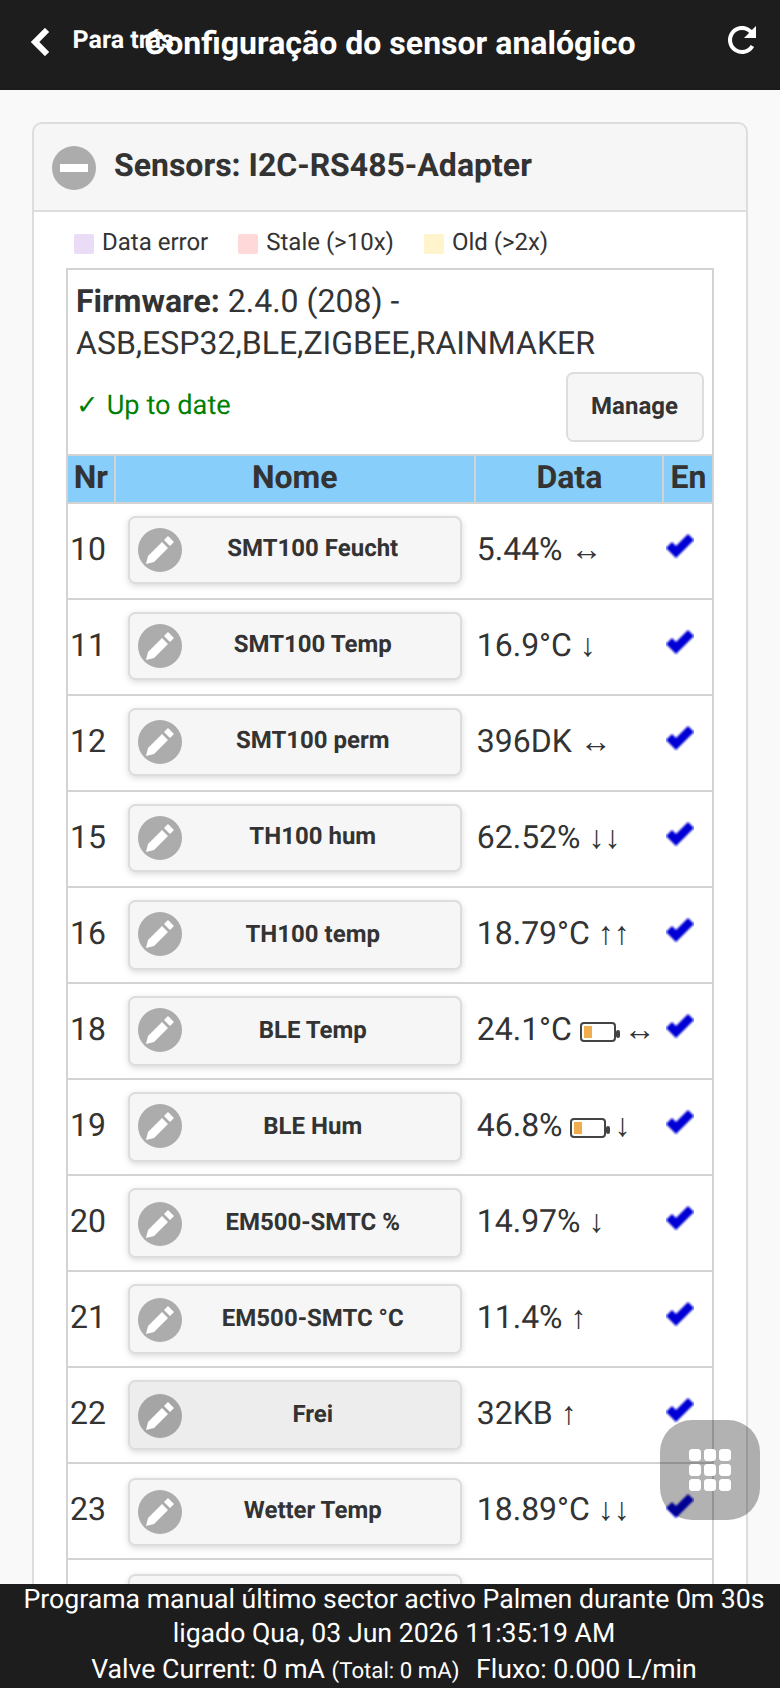Edit sensor SMT100 Temp
780x1688 pixels.
pyautogui.click(x=294, y=645)
